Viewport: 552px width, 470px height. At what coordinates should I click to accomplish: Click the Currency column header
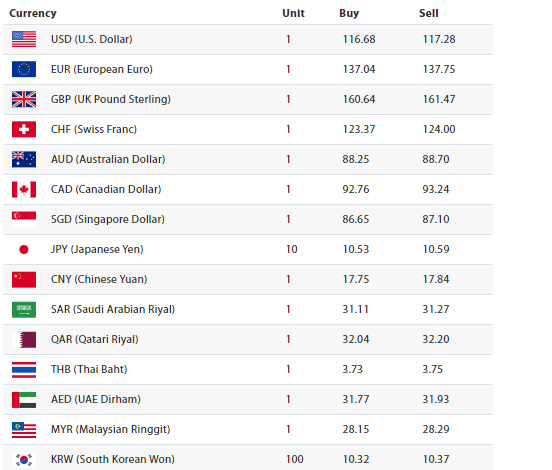[33, 13]
